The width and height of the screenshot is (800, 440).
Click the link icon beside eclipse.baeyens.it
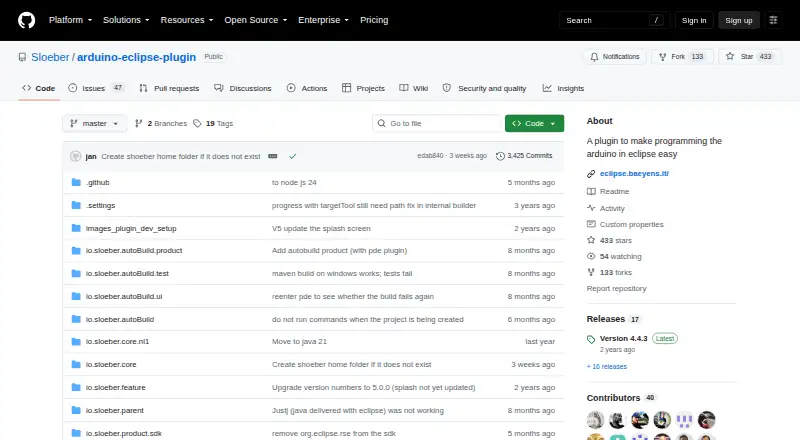tap(591, 174)
